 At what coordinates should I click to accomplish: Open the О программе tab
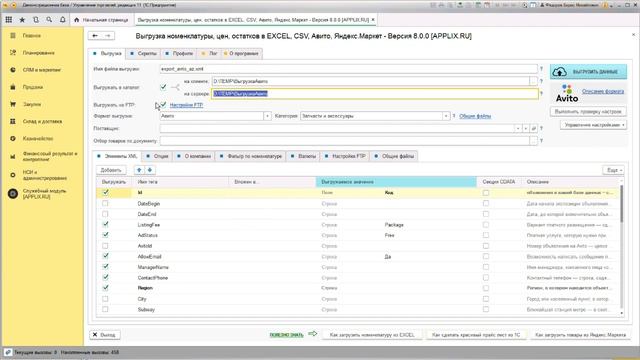(x=241, y=53)
